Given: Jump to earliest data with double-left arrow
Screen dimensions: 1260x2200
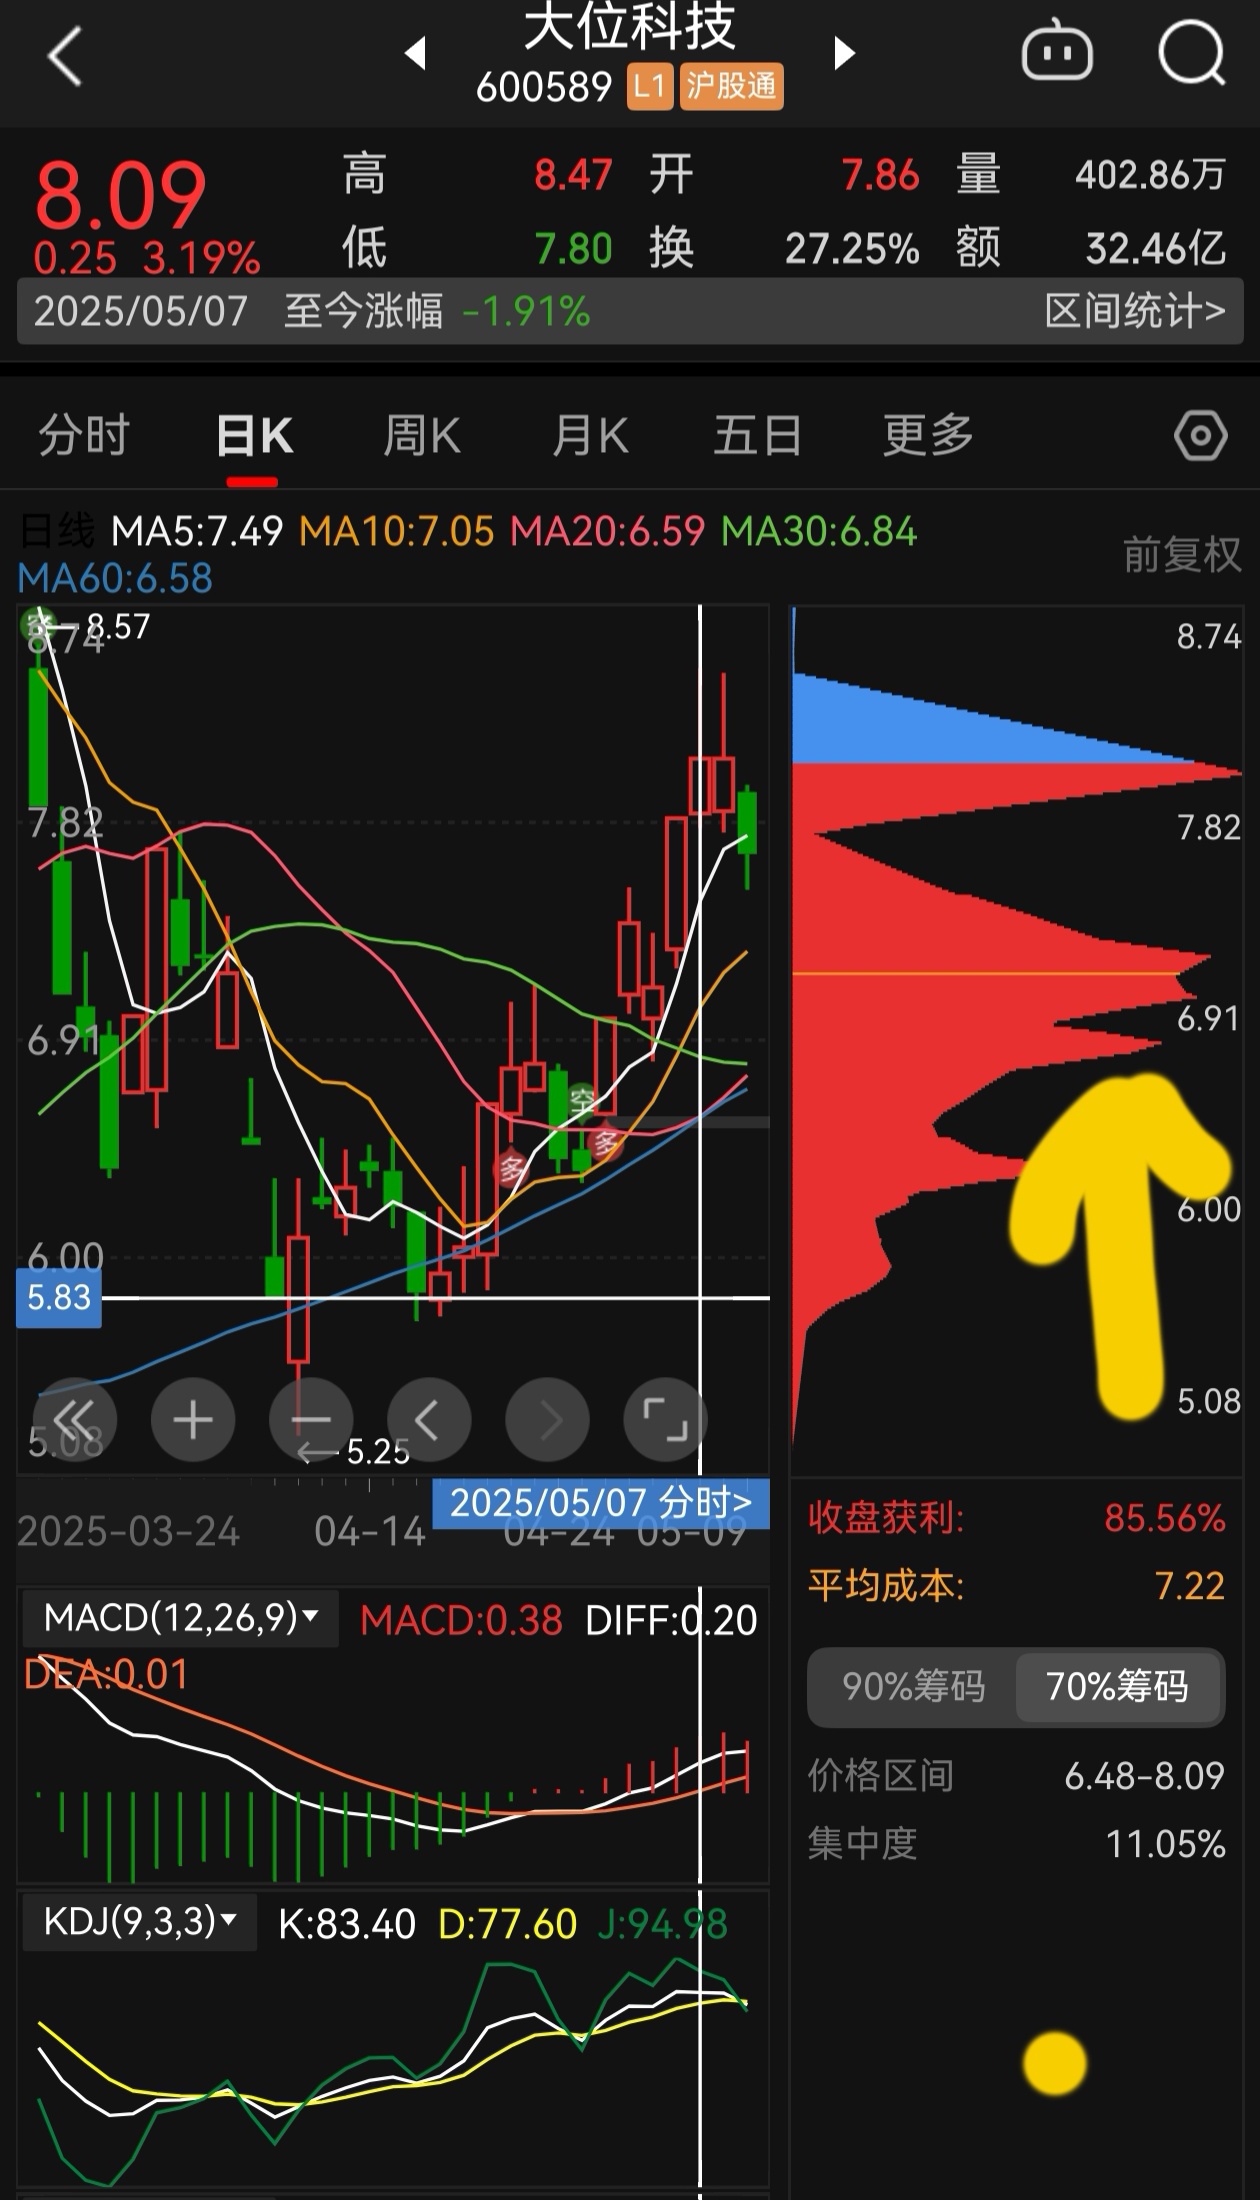Looking at the screenshot, I should coord(75,1419).
